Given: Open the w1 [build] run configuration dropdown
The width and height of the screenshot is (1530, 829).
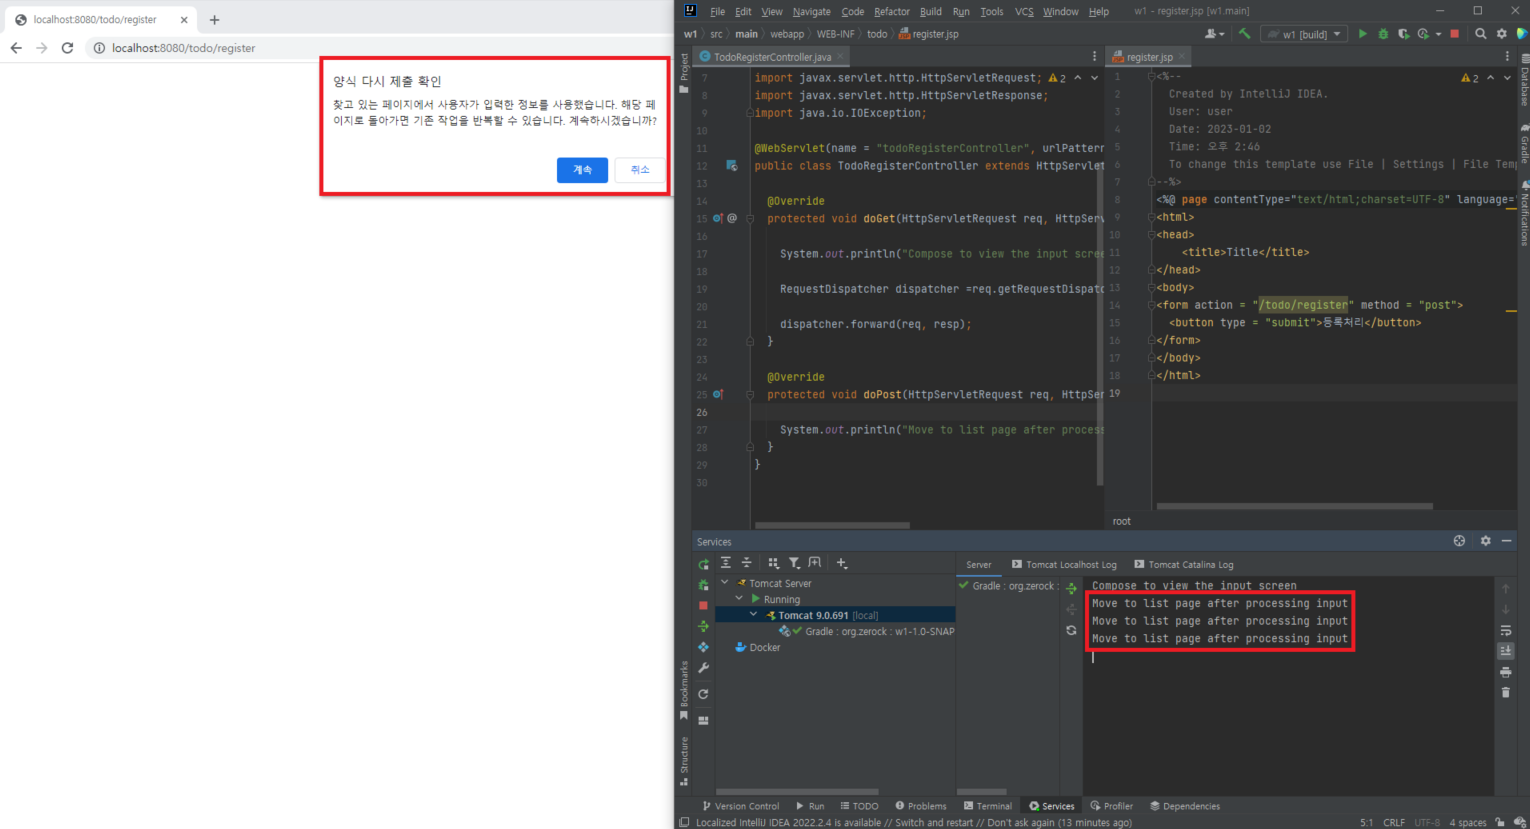Looking at the screenshot, I should click(x=1304, y=34).
